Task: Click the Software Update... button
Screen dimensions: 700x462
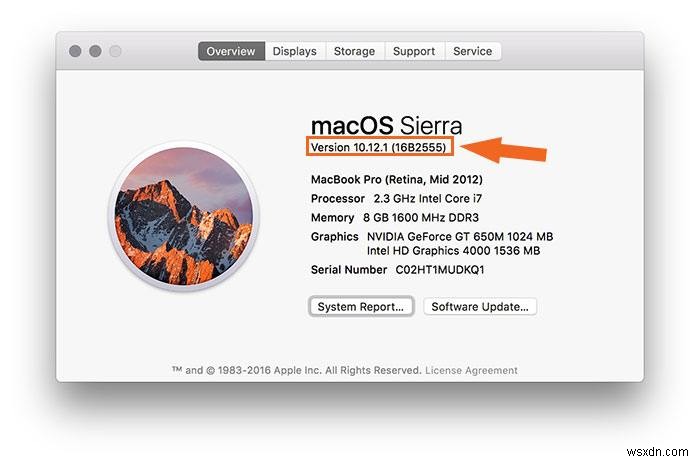Action: [x=480, y=307]
